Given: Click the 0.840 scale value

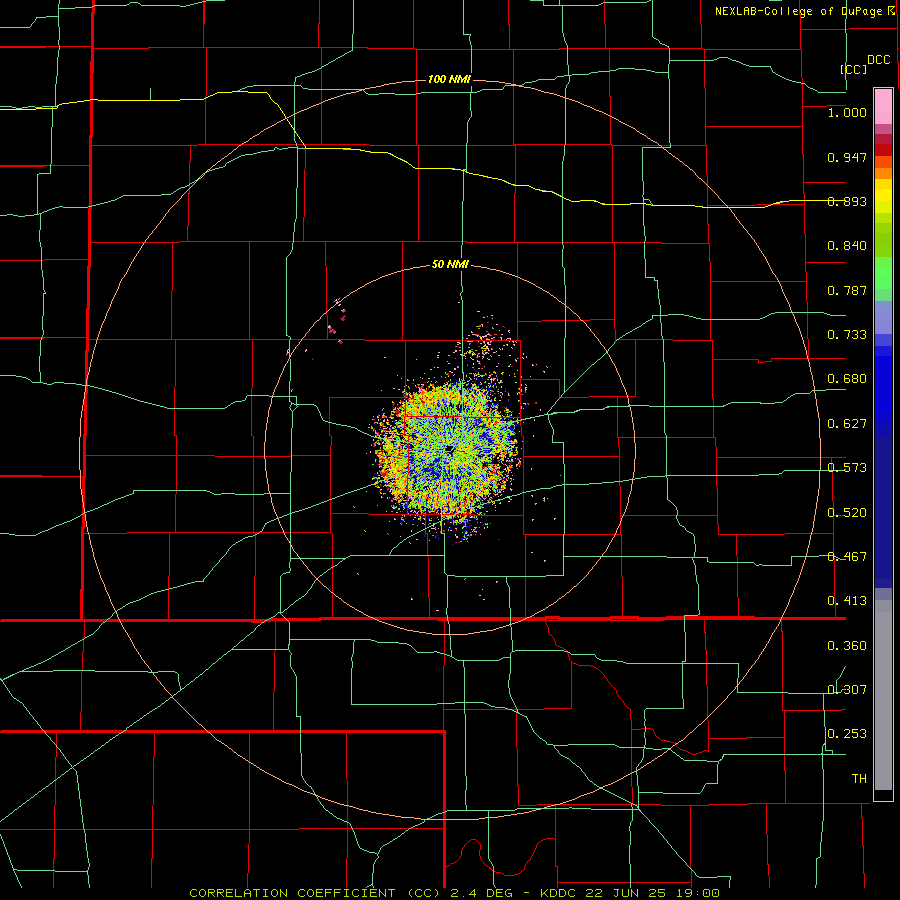Looking at the screenshot, I should (847, 246).
